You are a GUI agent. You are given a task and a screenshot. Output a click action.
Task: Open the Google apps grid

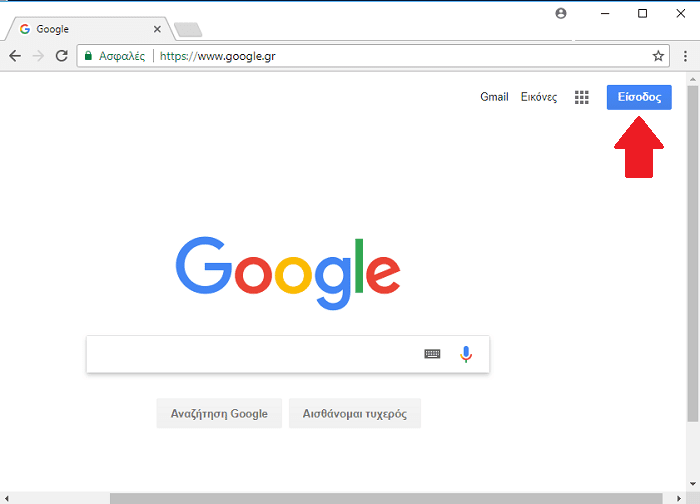581,97
